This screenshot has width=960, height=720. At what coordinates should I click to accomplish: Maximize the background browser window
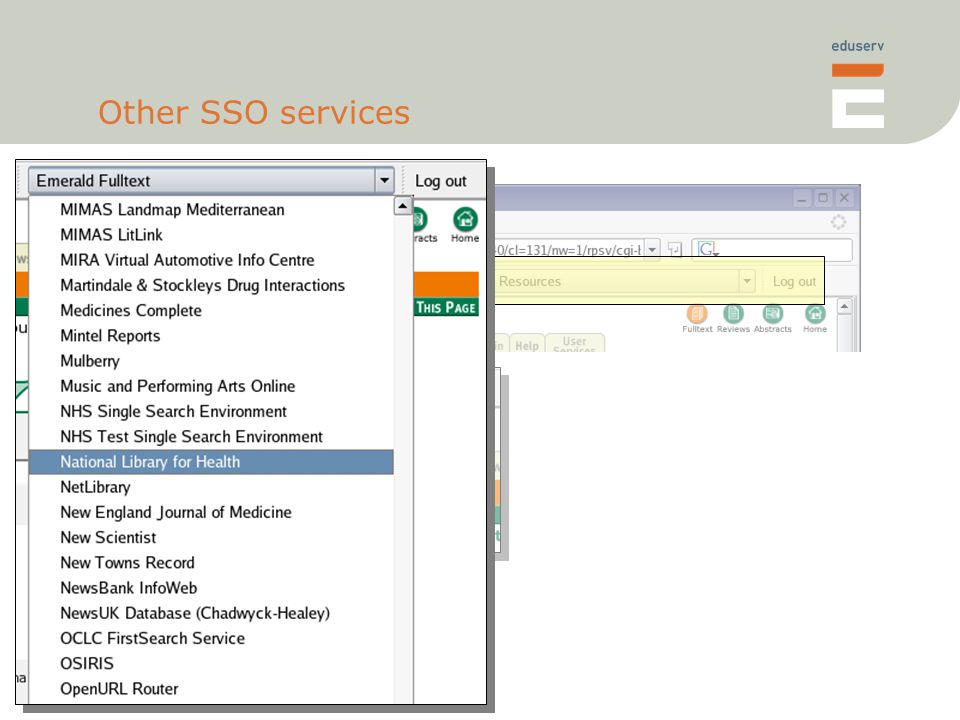click(823, 198)
